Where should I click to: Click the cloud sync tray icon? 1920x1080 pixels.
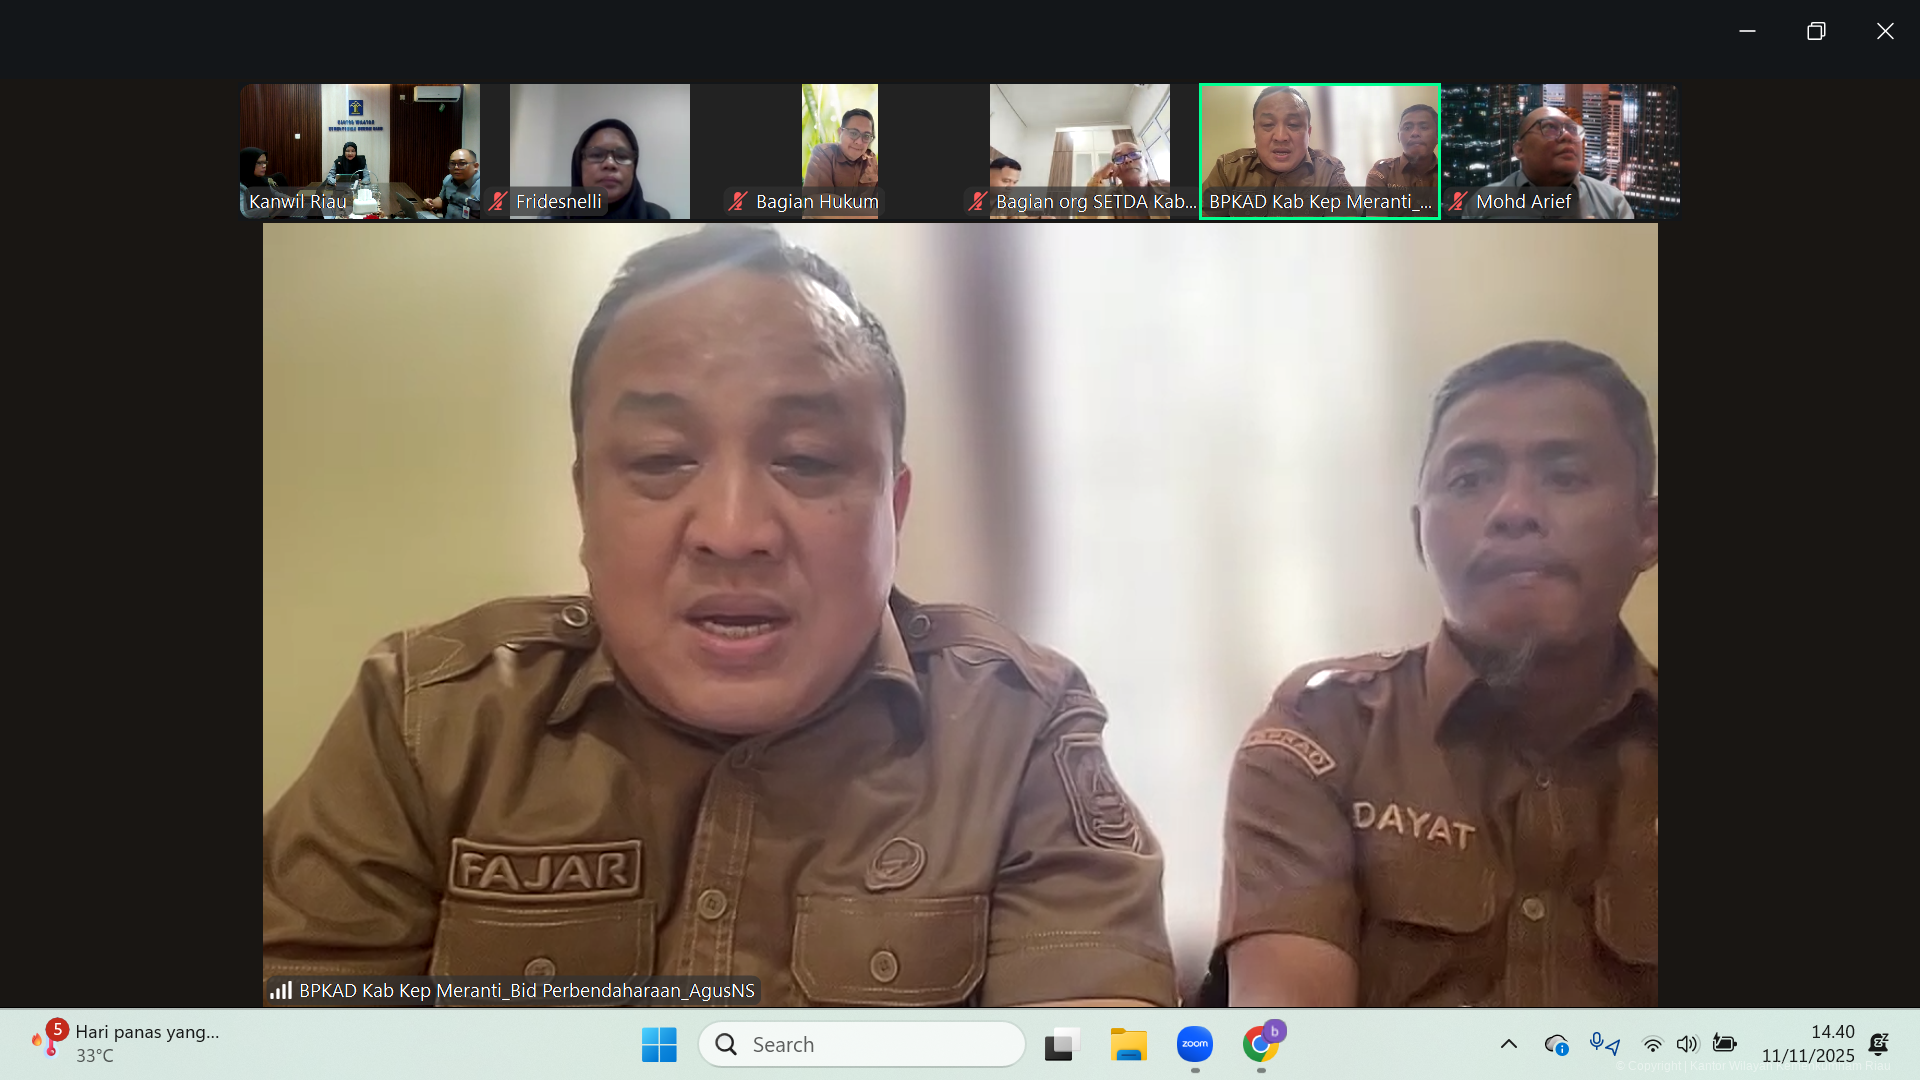pos(1556,1044)
